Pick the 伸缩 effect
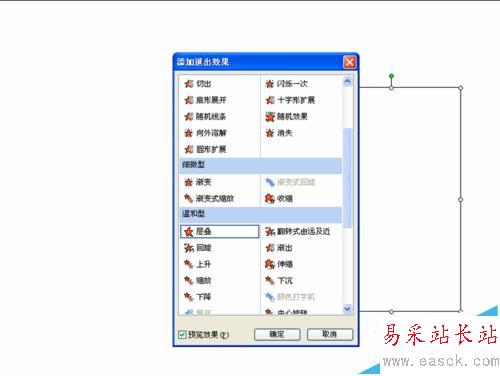500x376 pixels. (x=279, y=264)
